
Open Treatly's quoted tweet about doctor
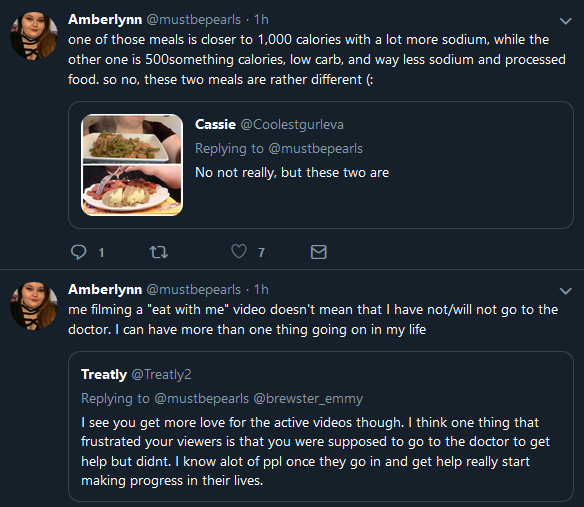click(321, 426)
